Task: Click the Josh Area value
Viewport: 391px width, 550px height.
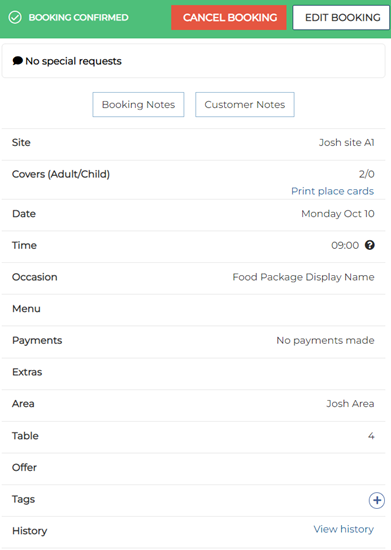Action: point(350,404)
